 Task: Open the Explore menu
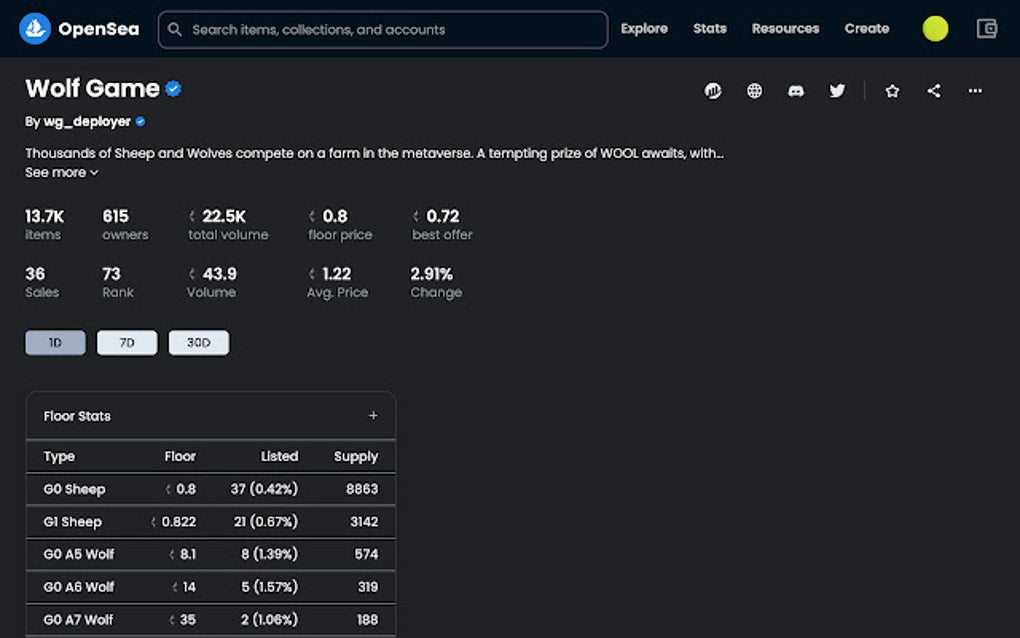coord(644,28)
